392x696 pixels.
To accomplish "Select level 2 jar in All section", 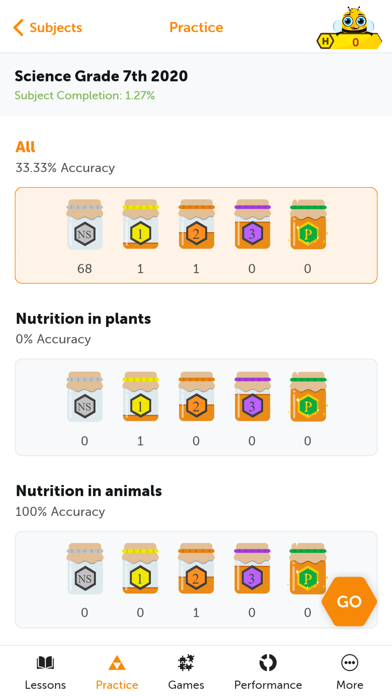I will click(x=196, y=224).
